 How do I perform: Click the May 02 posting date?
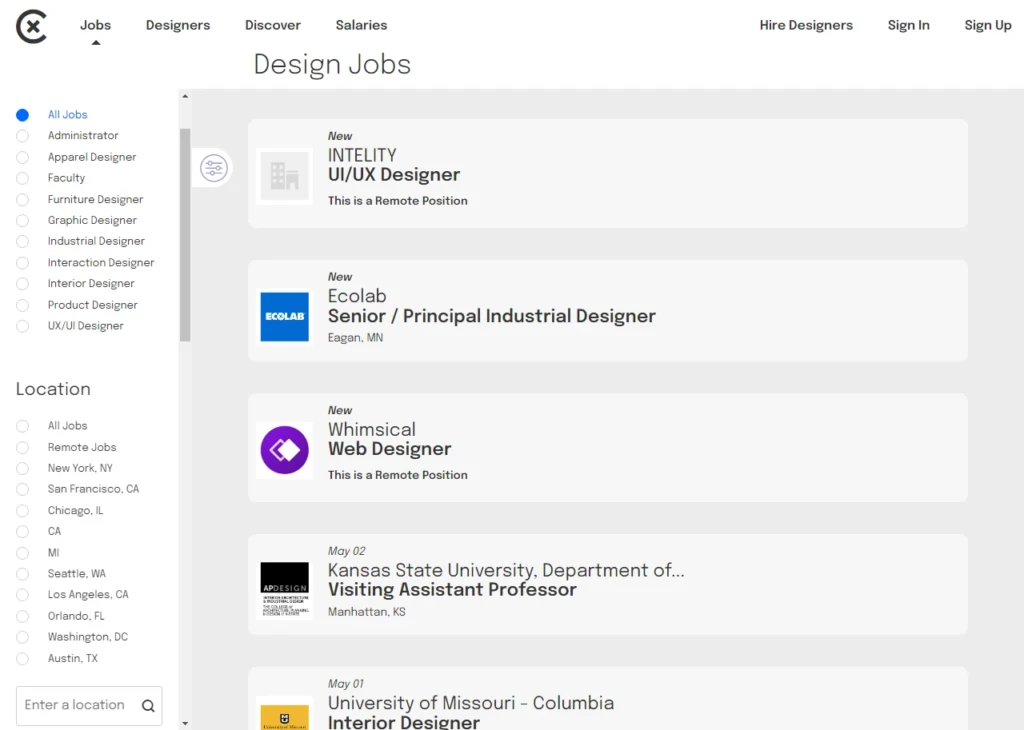[x=347, y=551]
